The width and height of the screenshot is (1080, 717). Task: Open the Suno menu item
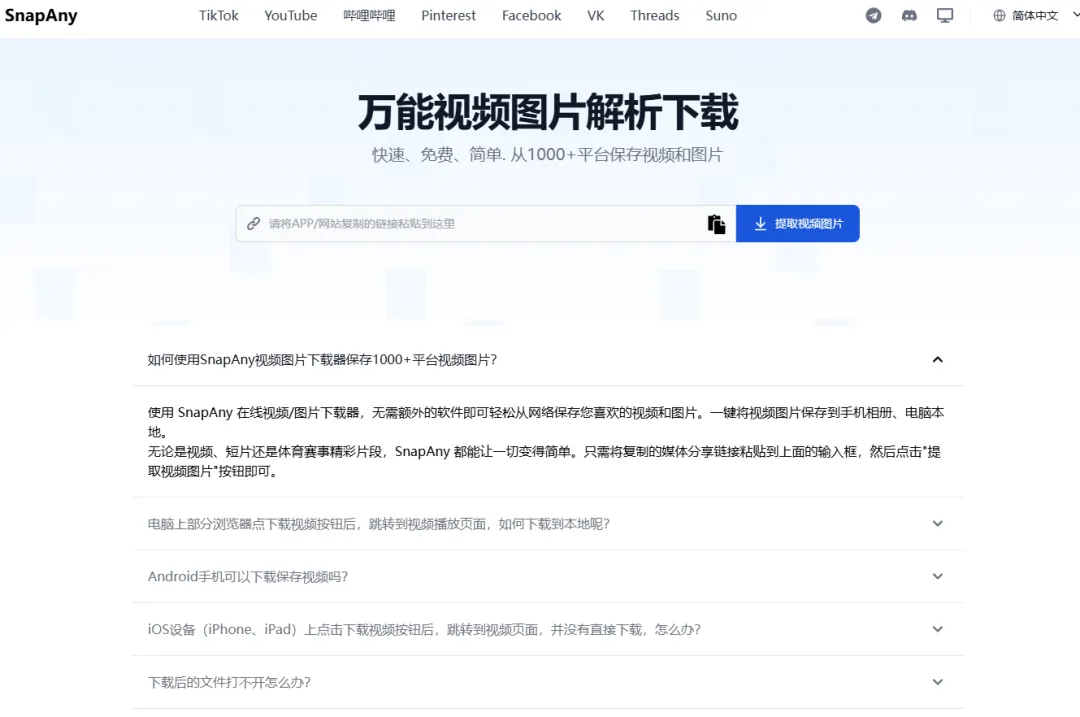pos(721,15)
